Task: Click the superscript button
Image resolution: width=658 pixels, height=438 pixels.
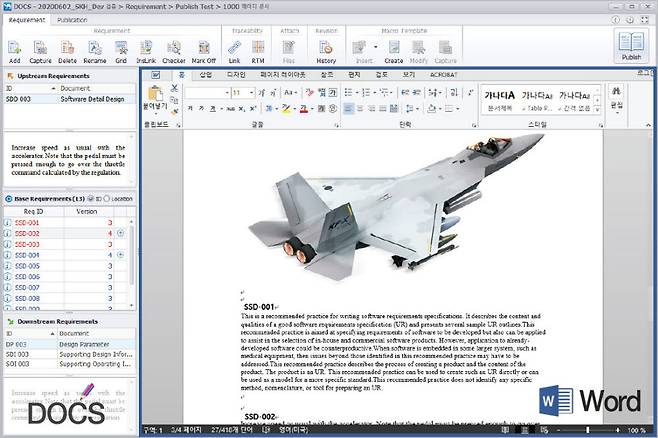Action: (x=253, y=109)
